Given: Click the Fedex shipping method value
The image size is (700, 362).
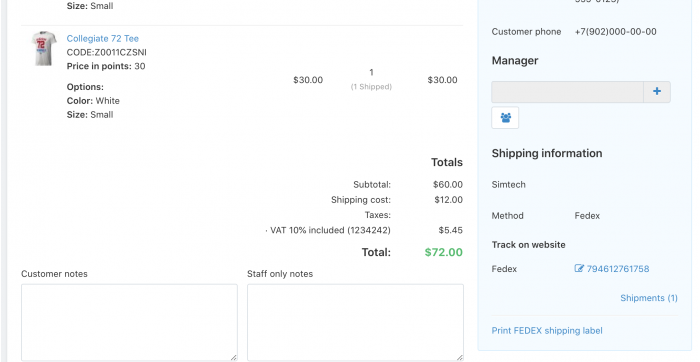Looking at the screenshot, I should [x=587, y=216].
